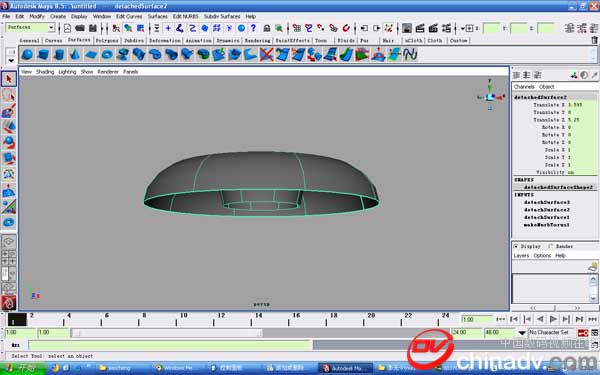Open the Edit NURBS menu
Screen dimensions: 600x375
tap(186, 16)
